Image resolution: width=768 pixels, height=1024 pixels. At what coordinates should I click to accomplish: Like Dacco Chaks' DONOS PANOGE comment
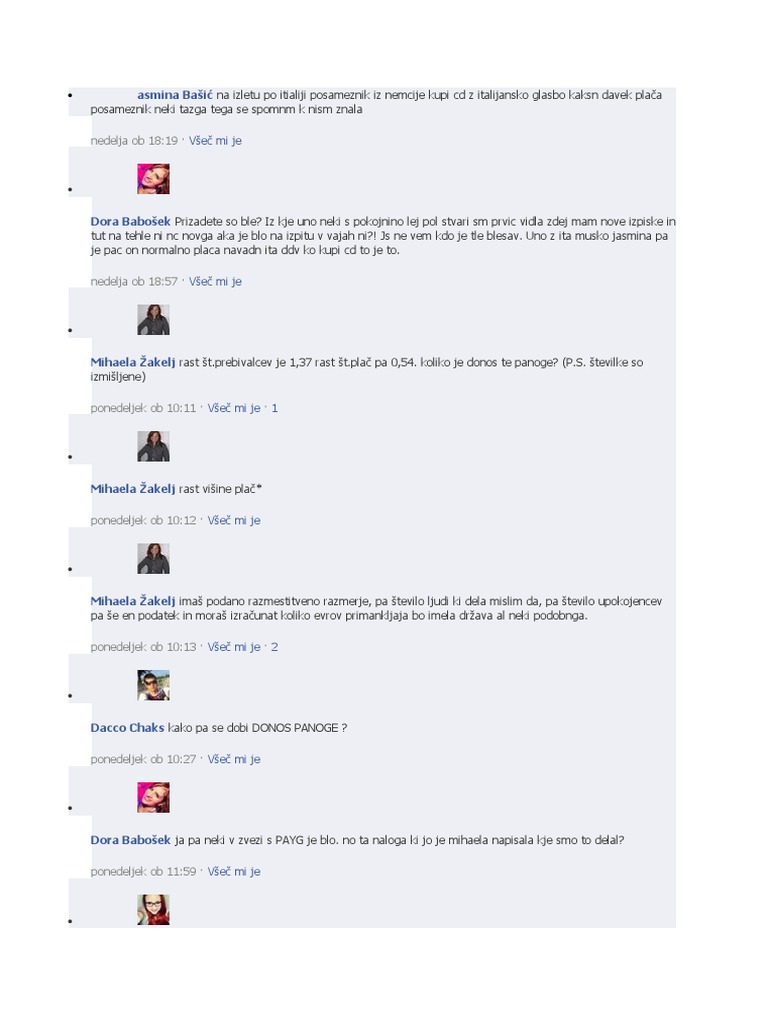234,760
